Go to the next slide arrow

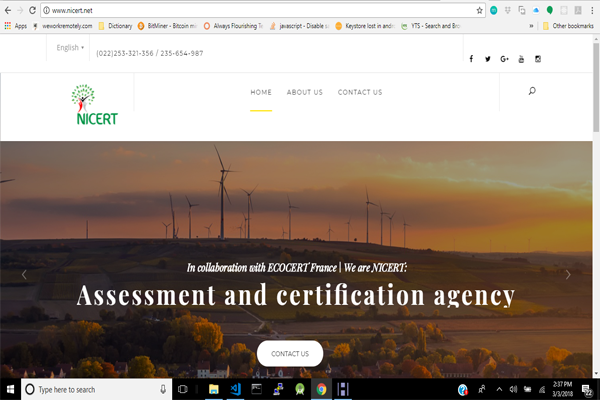[568, 274]
